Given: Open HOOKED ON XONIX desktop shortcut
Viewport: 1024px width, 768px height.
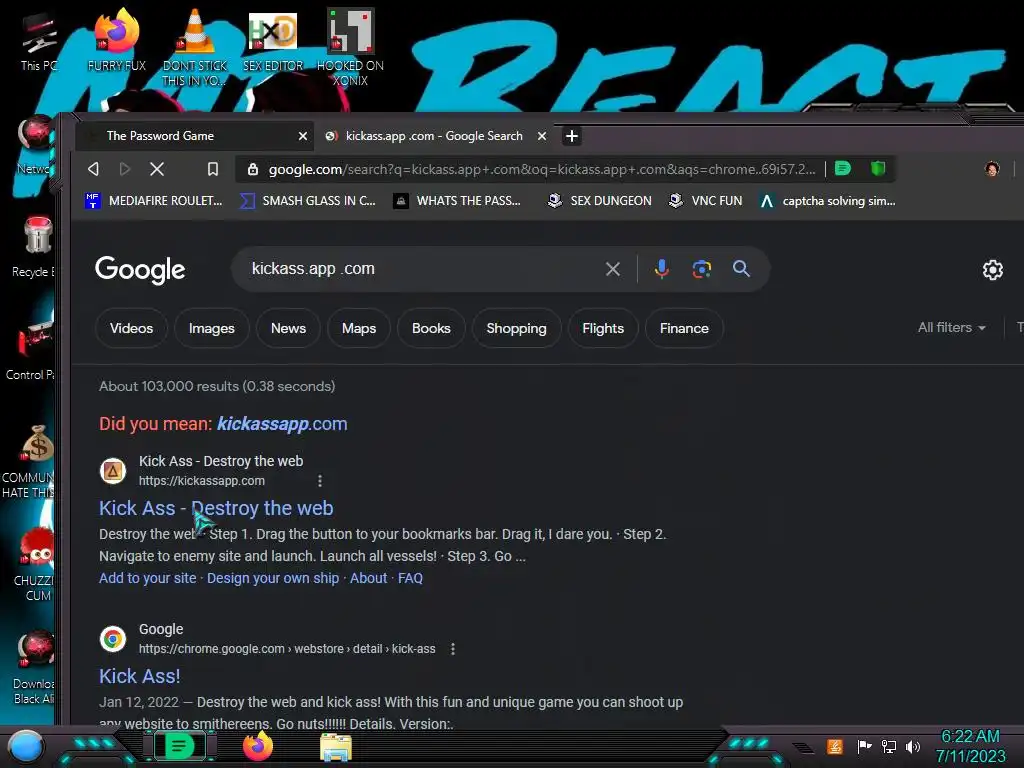Looking at the screenshot, I should [350, 47].
